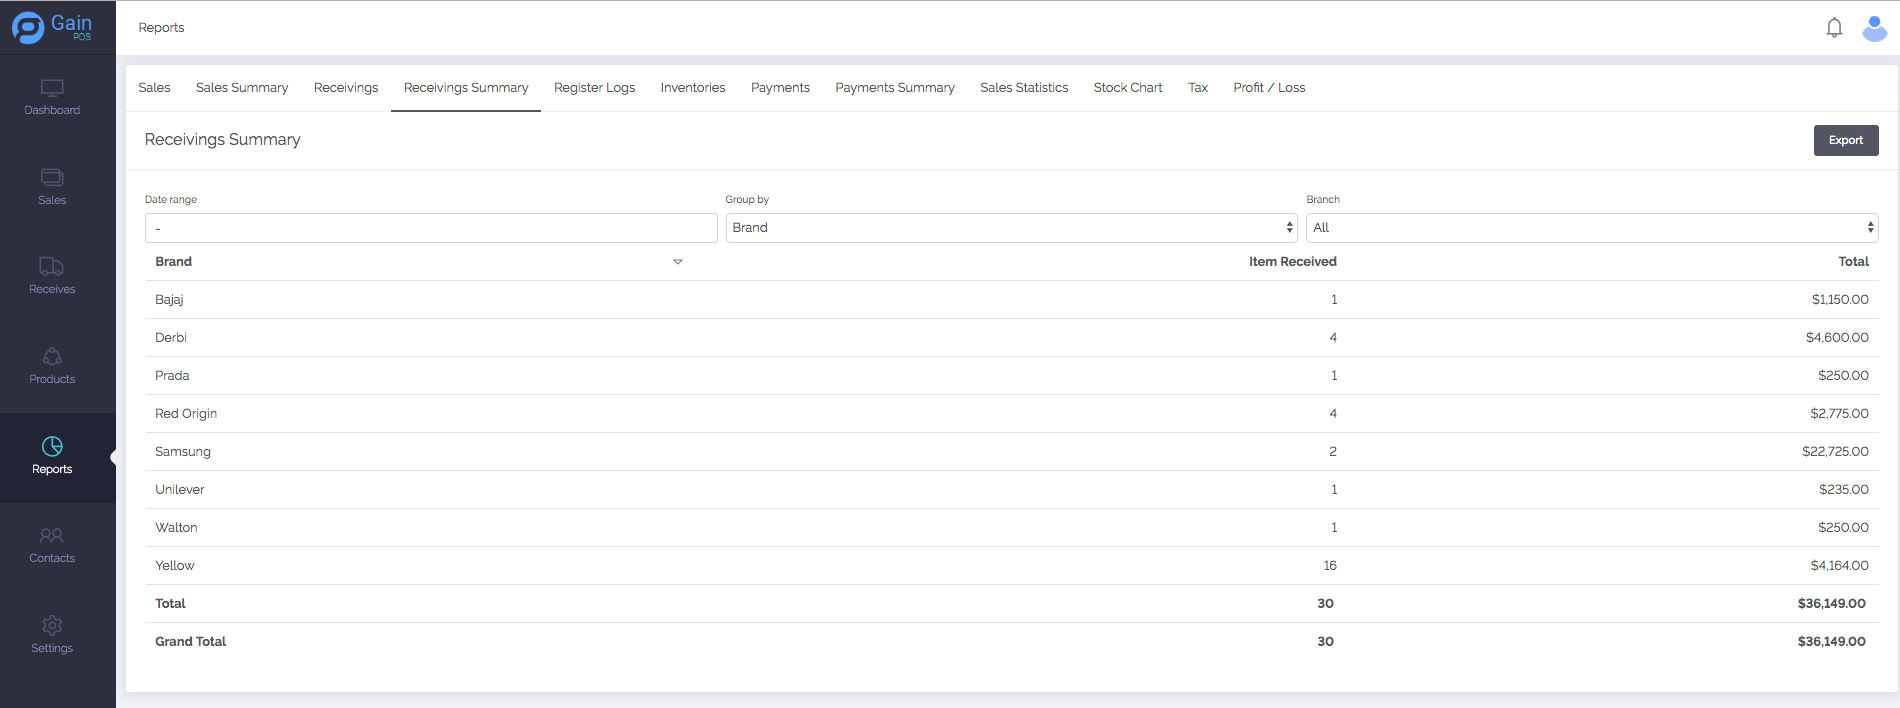Screen dimensions: 1900x708
Task: Toggle sort arrow on Brand column
Action: click(677, 262)
